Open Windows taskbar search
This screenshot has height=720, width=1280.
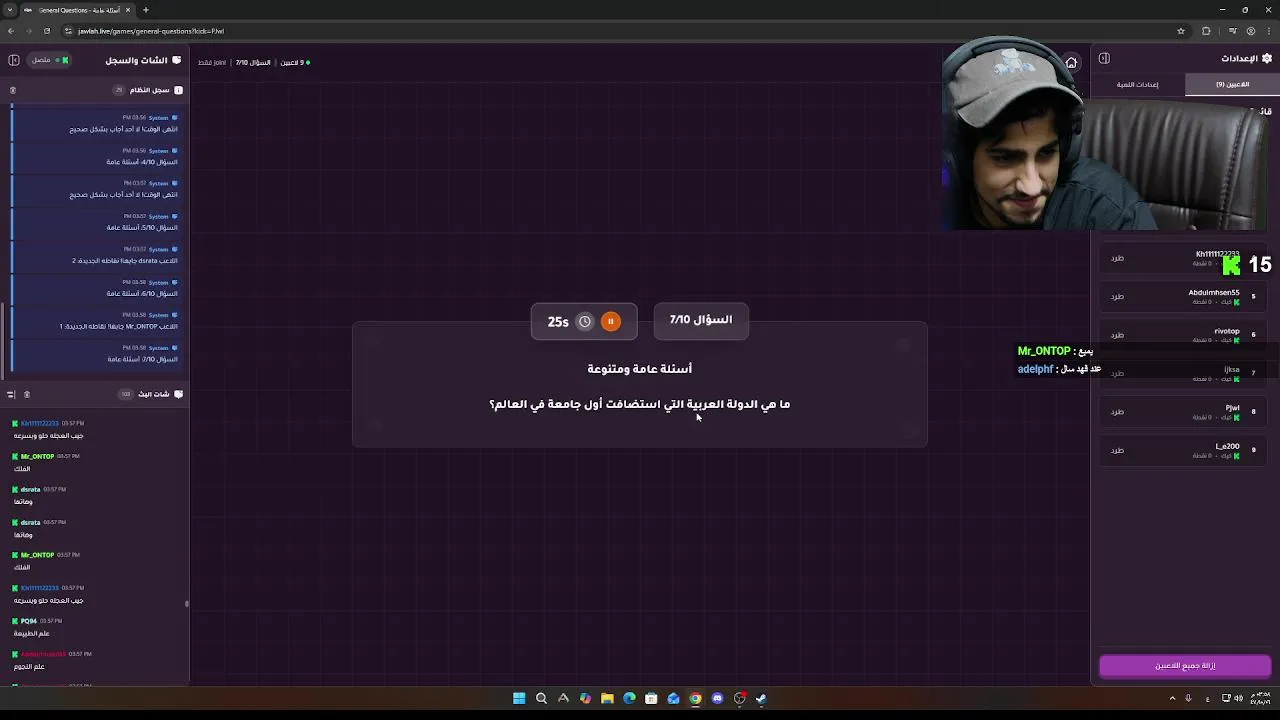541,698
